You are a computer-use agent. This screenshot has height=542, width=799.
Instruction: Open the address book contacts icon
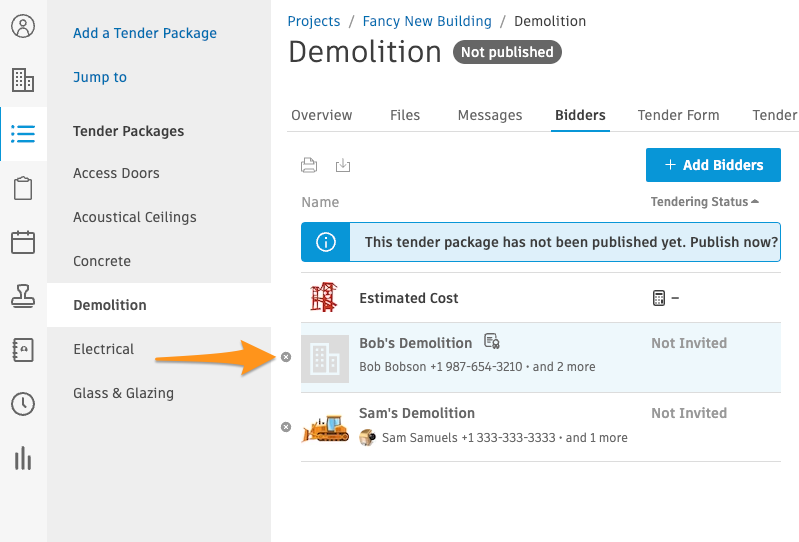[x=23, y=350]
